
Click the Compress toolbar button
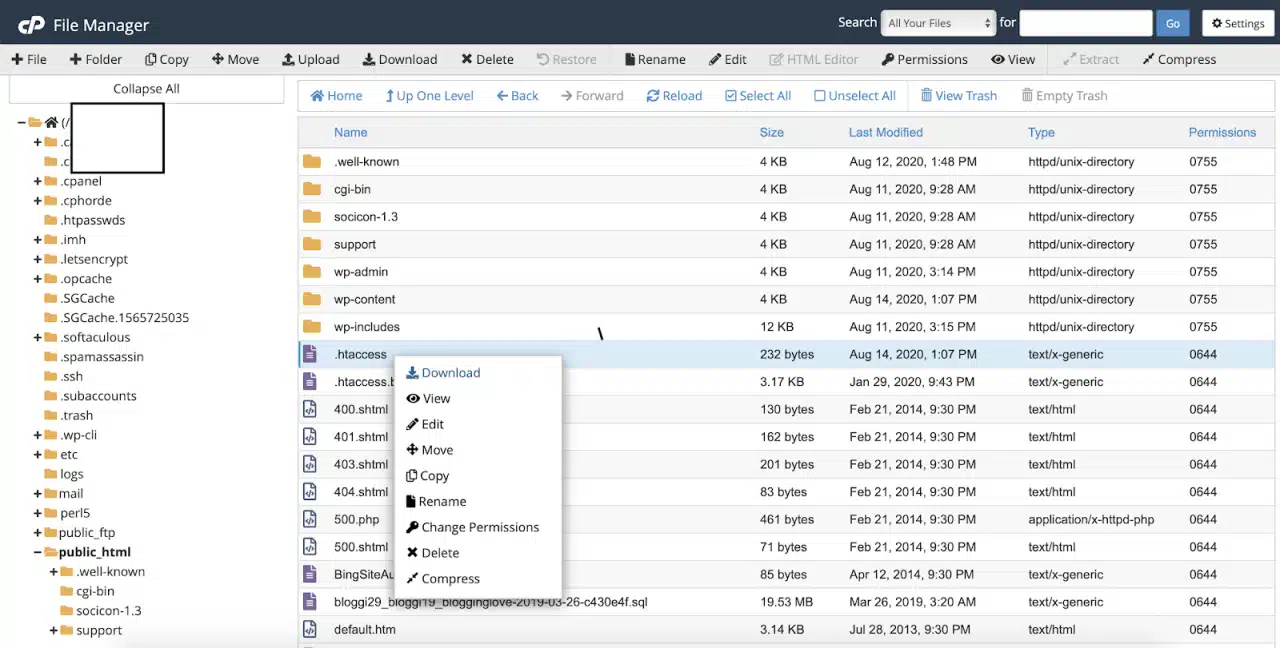(1179, 59)
